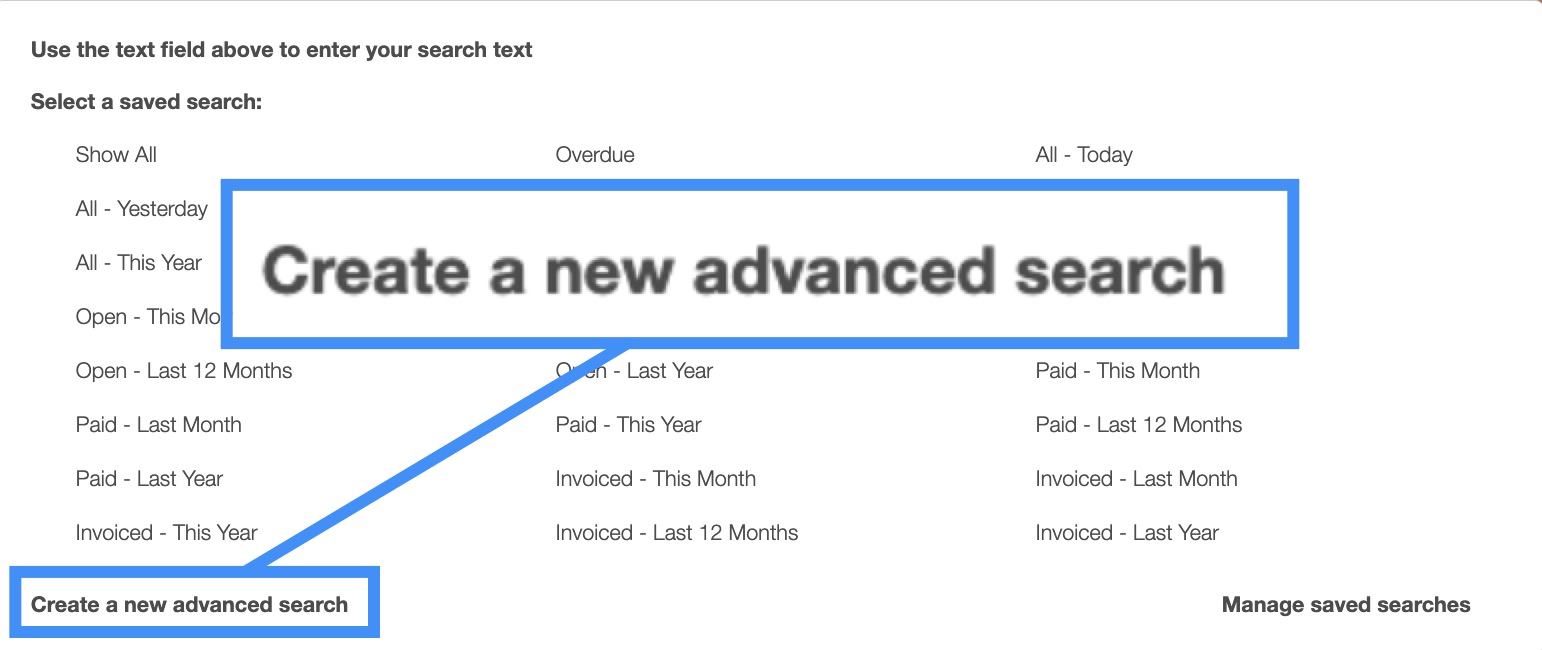Viewport: 1542px width, 650px height.
Task: Open the Invoiced - Last Month search
Action: (1136, 479)
